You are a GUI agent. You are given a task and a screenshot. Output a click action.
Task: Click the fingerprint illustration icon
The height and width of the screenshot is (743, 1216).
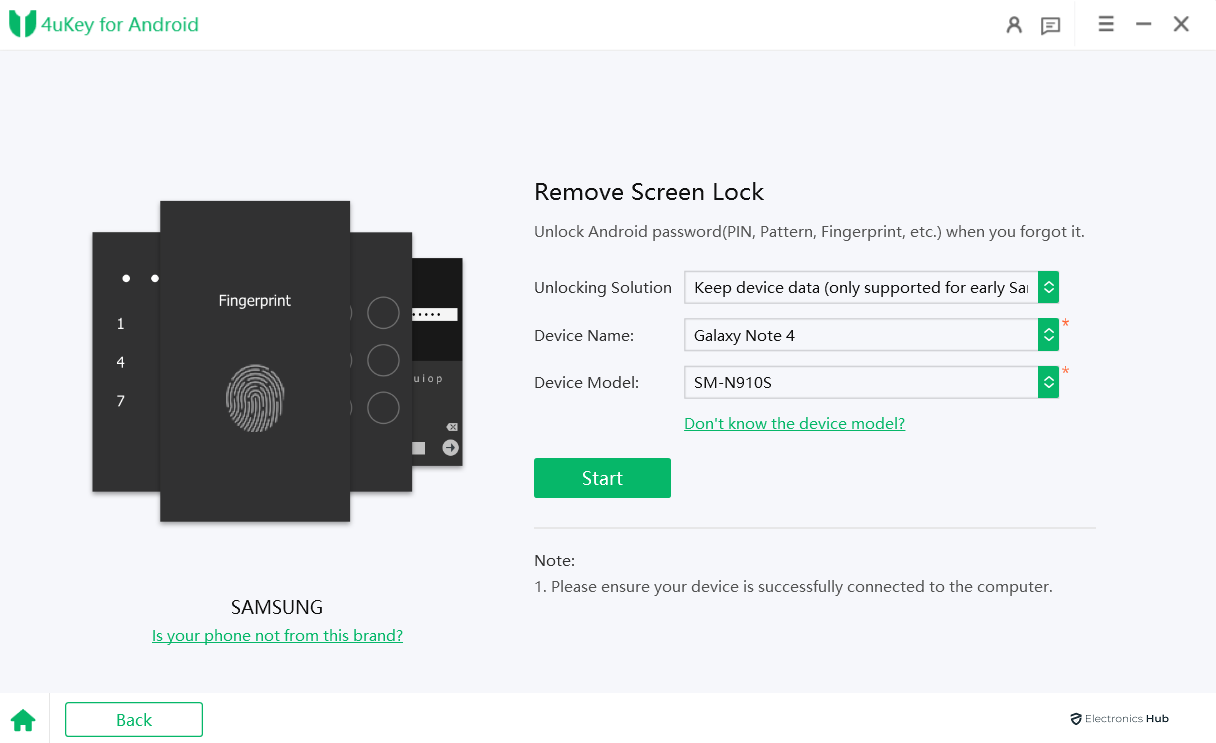pos(255,397)
